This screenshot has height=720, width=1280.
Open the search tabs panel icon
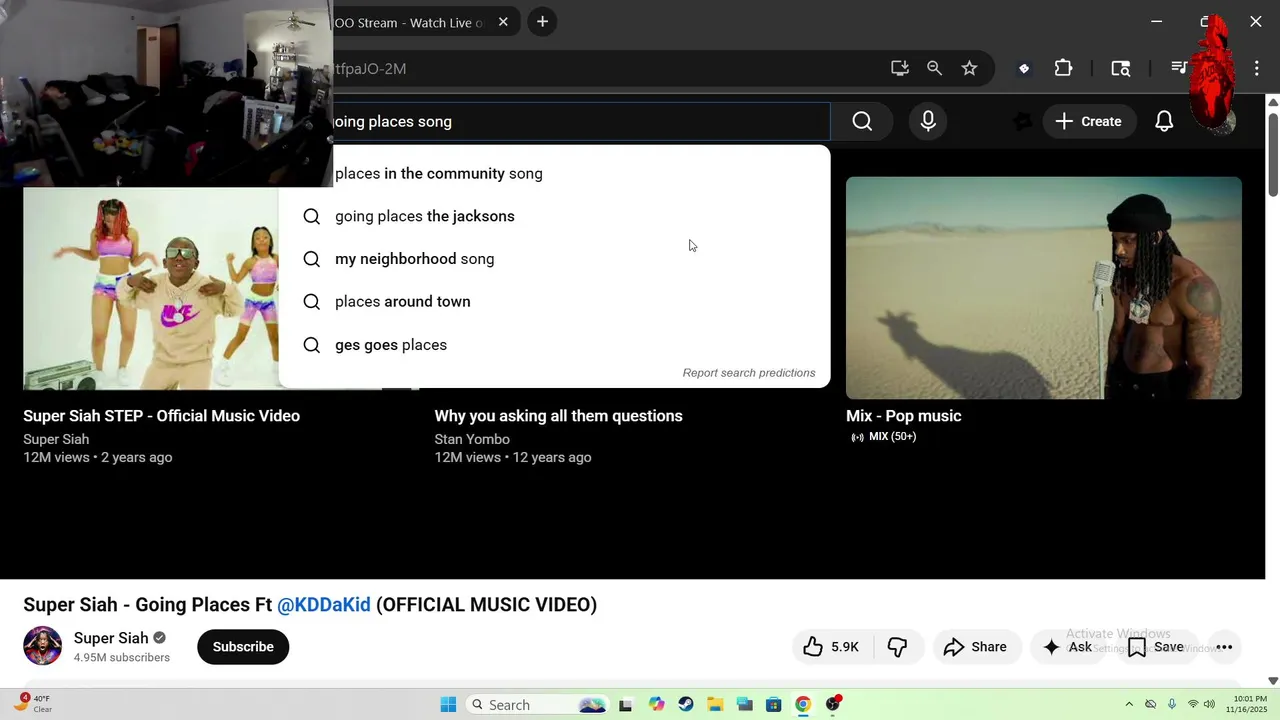click(x=1121, y=68)
